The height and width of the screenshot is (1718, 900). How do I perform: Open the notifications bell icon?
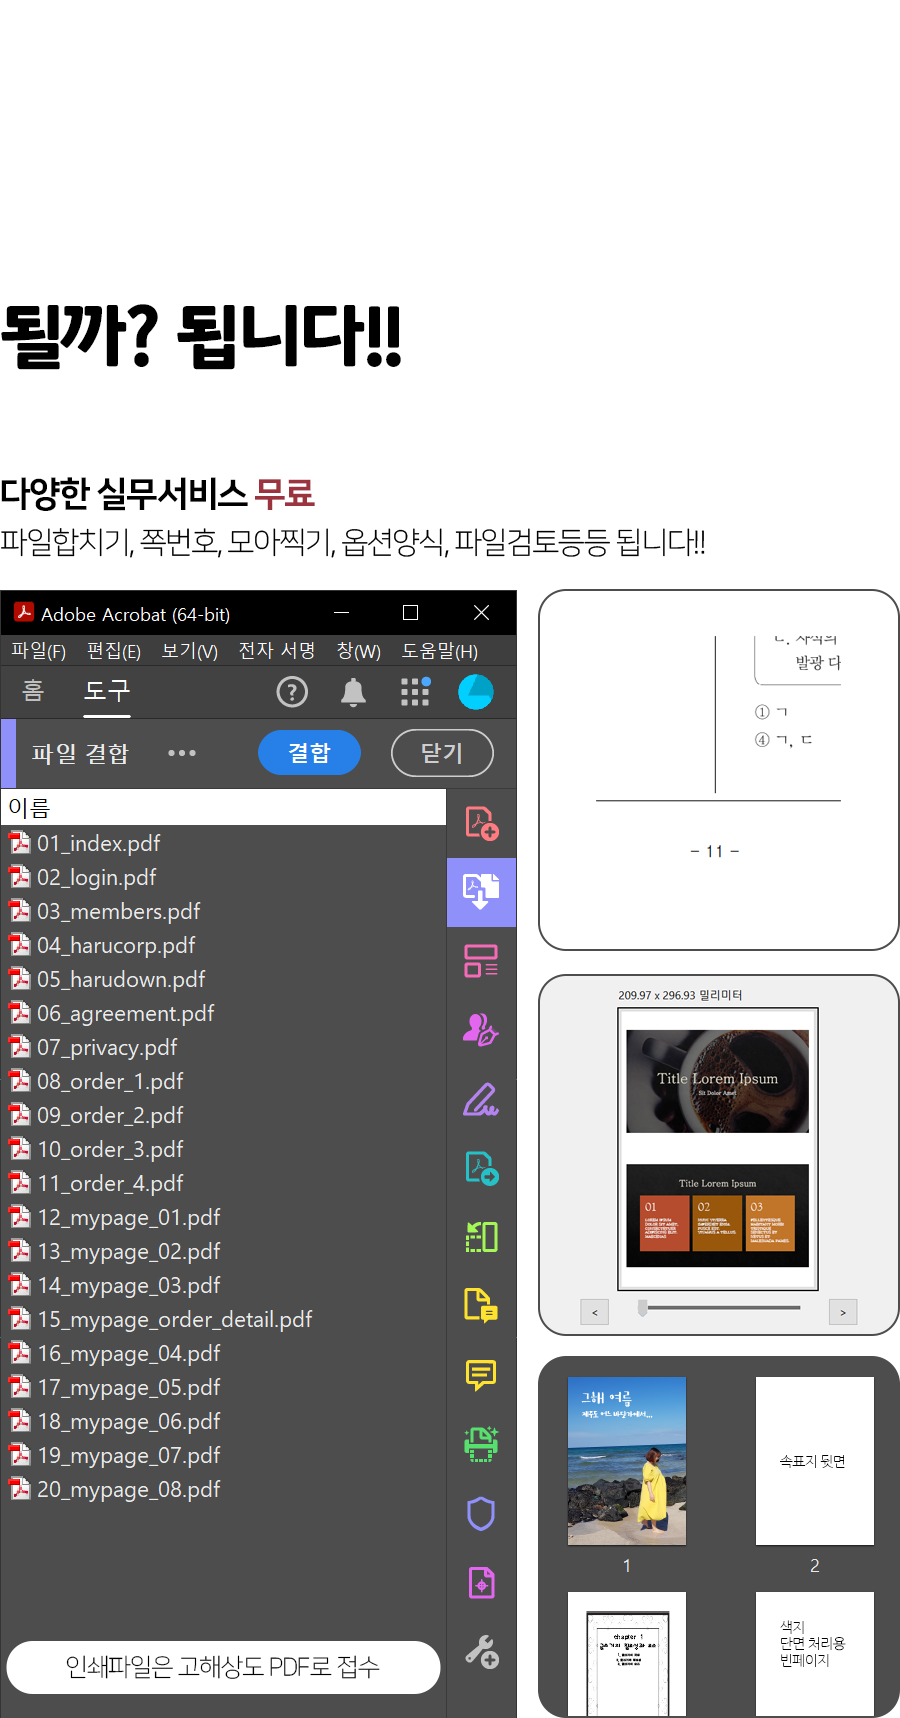353,692
